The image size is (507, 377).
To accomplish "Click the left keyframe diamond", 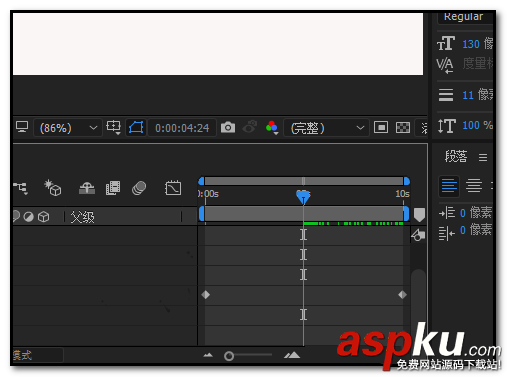I will click(206, 295).
